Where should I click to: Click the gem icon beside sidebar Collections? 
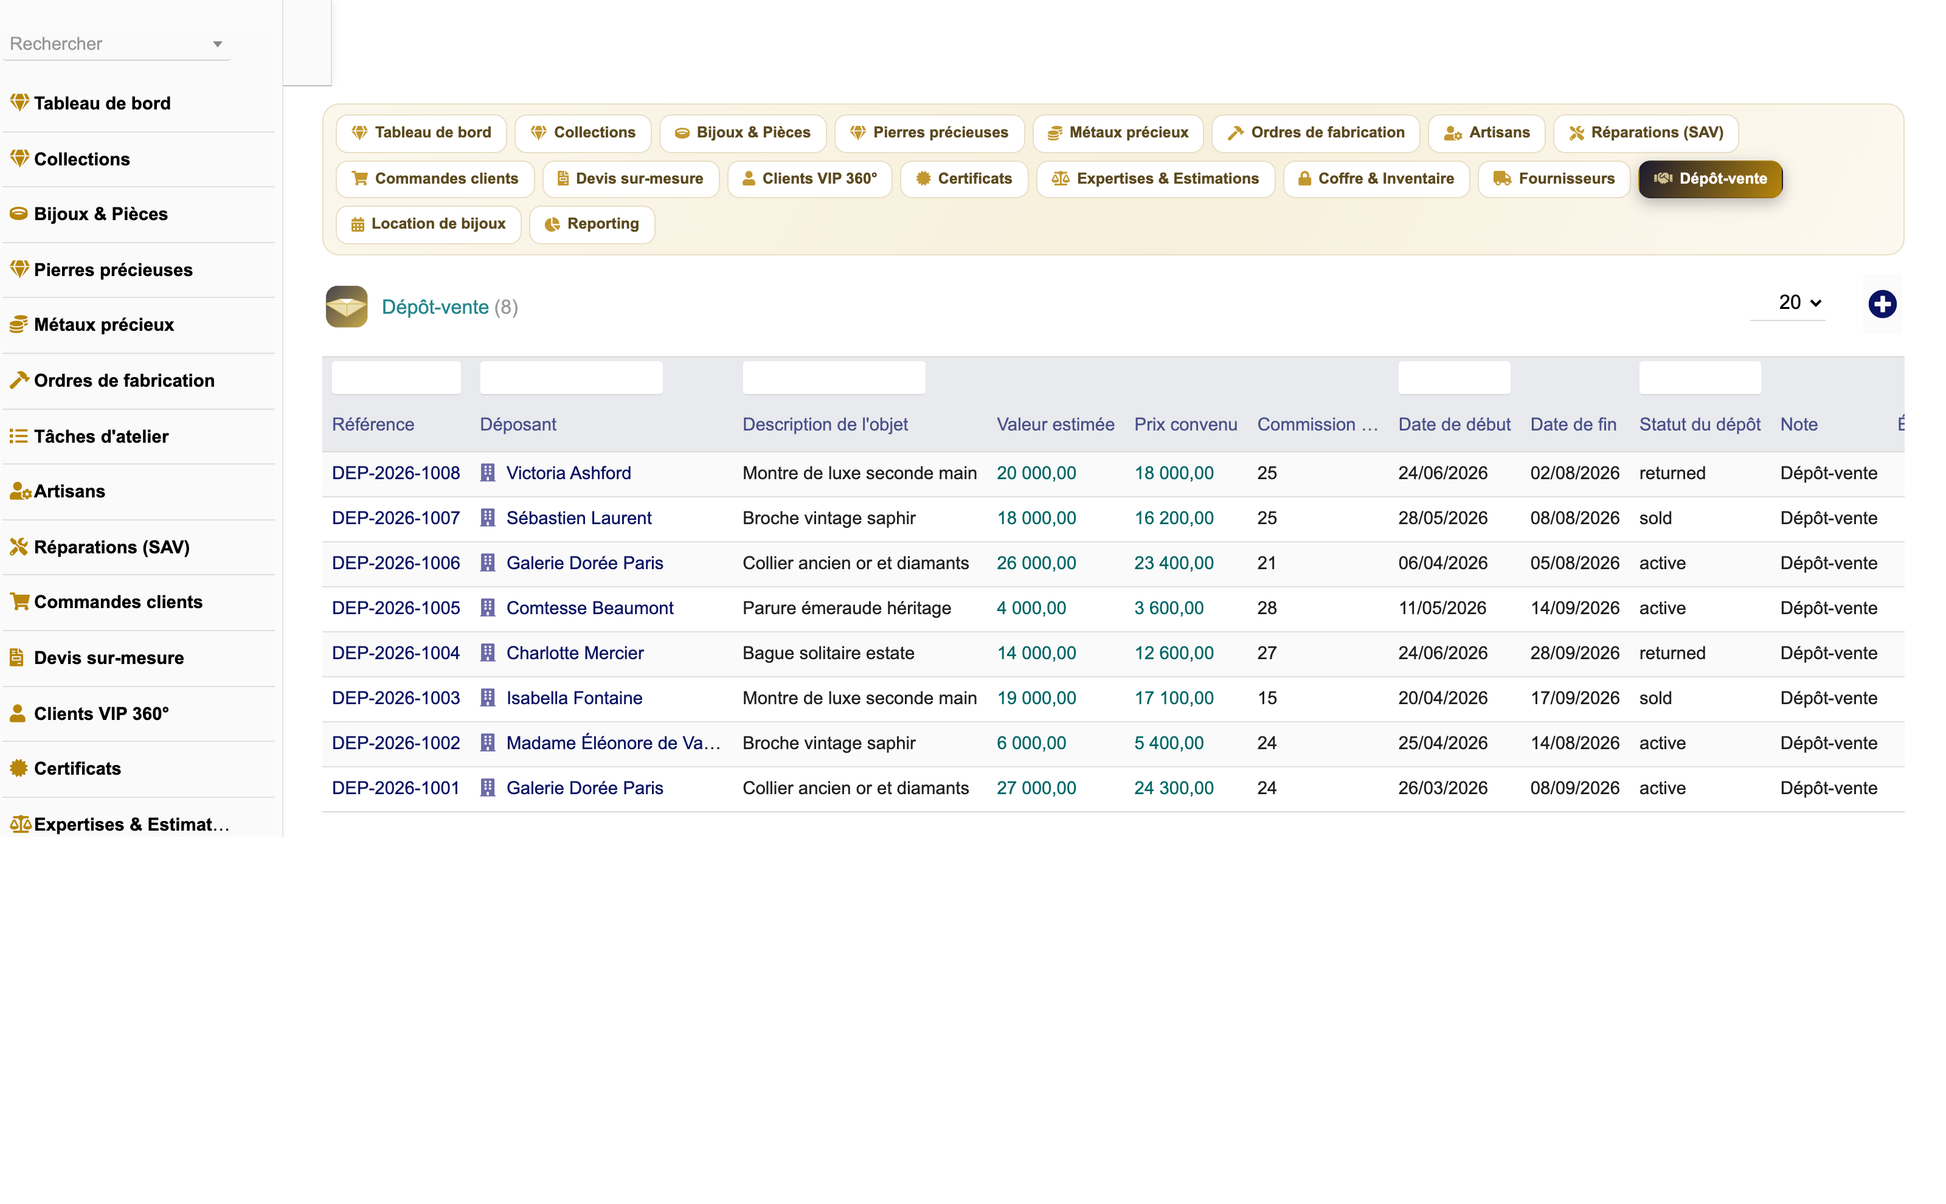(x=19, y=158)
